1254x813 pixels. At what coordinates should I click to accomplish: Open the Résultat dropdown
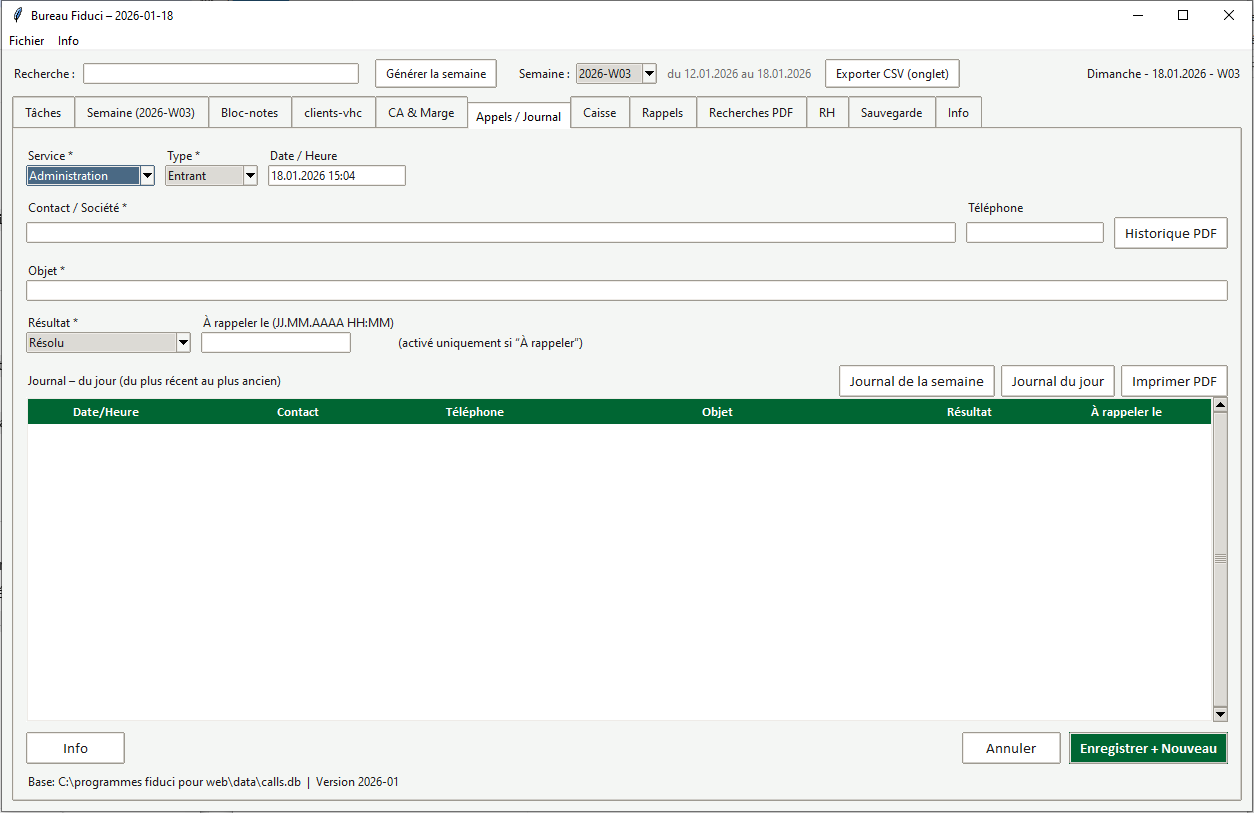(183, 343)
